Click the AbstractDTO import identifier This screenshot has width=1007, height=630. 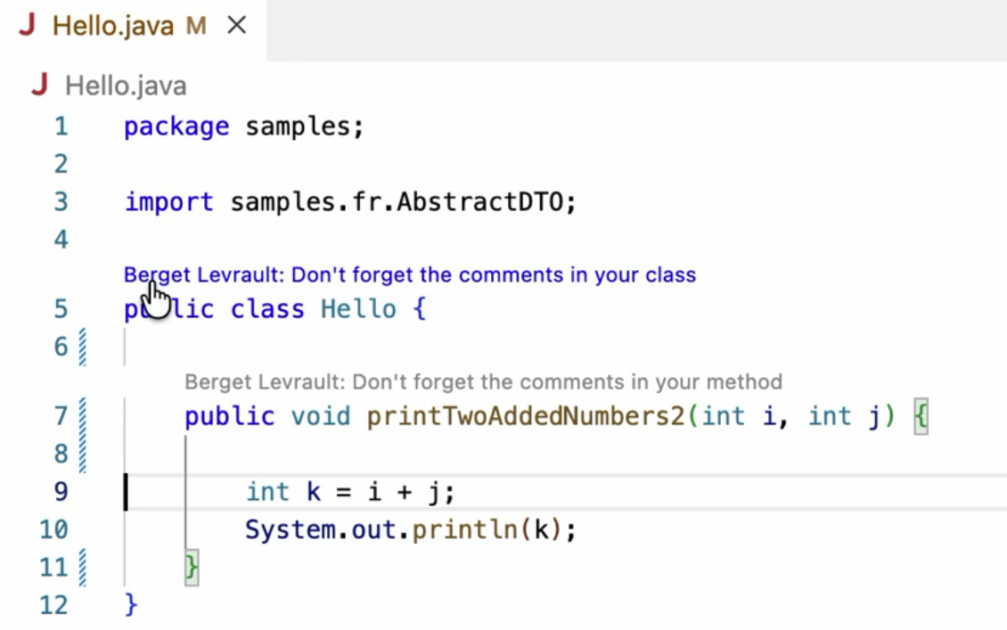tap(486, 202)
